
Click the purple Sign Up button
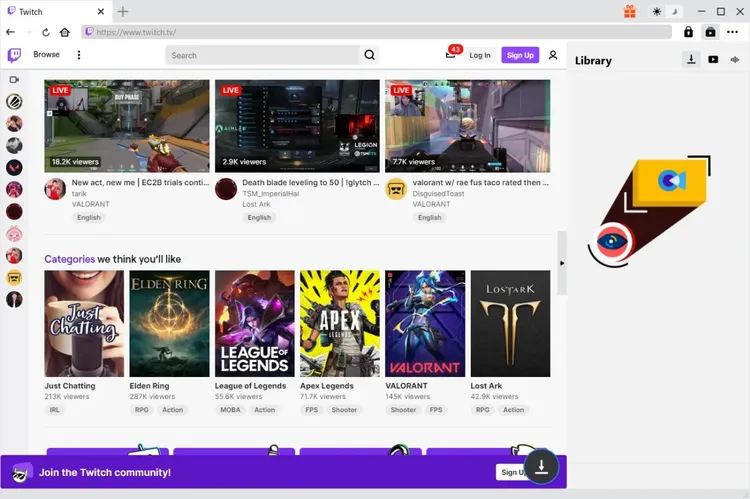pyautogui.click(x=520, y=55)
